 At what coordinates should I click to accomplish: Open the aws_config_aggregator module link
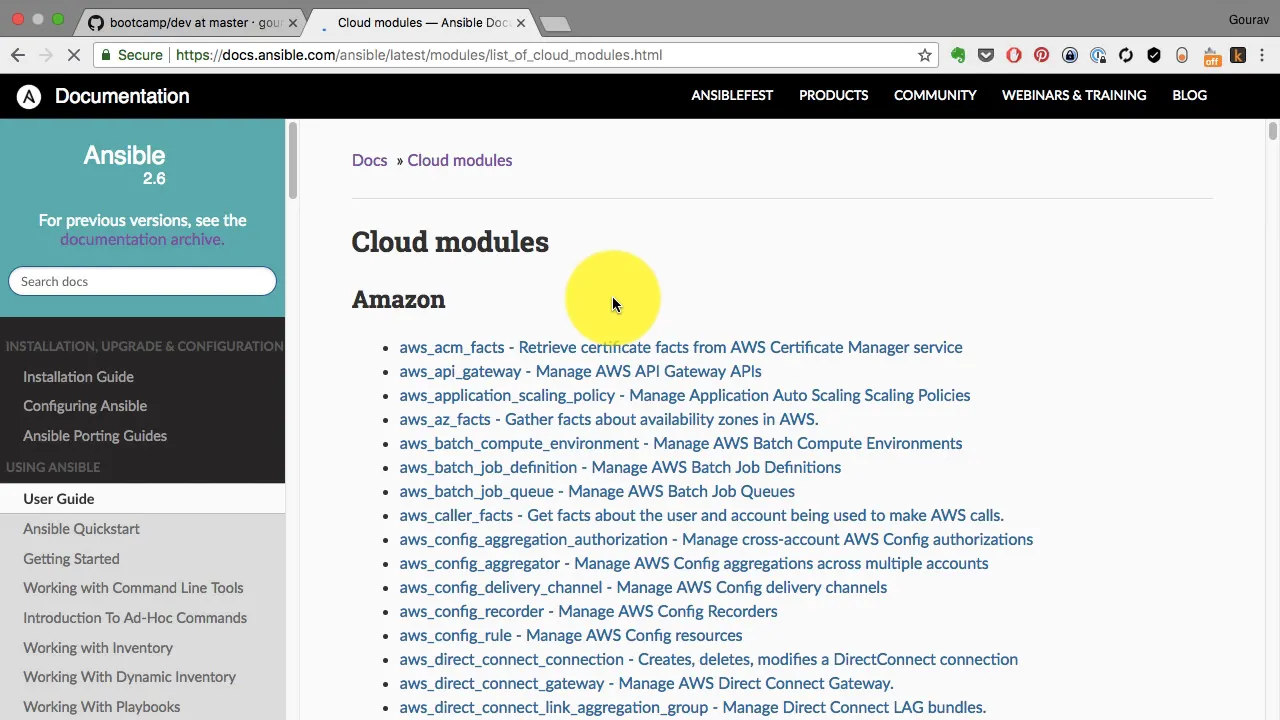tap(694, 563)
